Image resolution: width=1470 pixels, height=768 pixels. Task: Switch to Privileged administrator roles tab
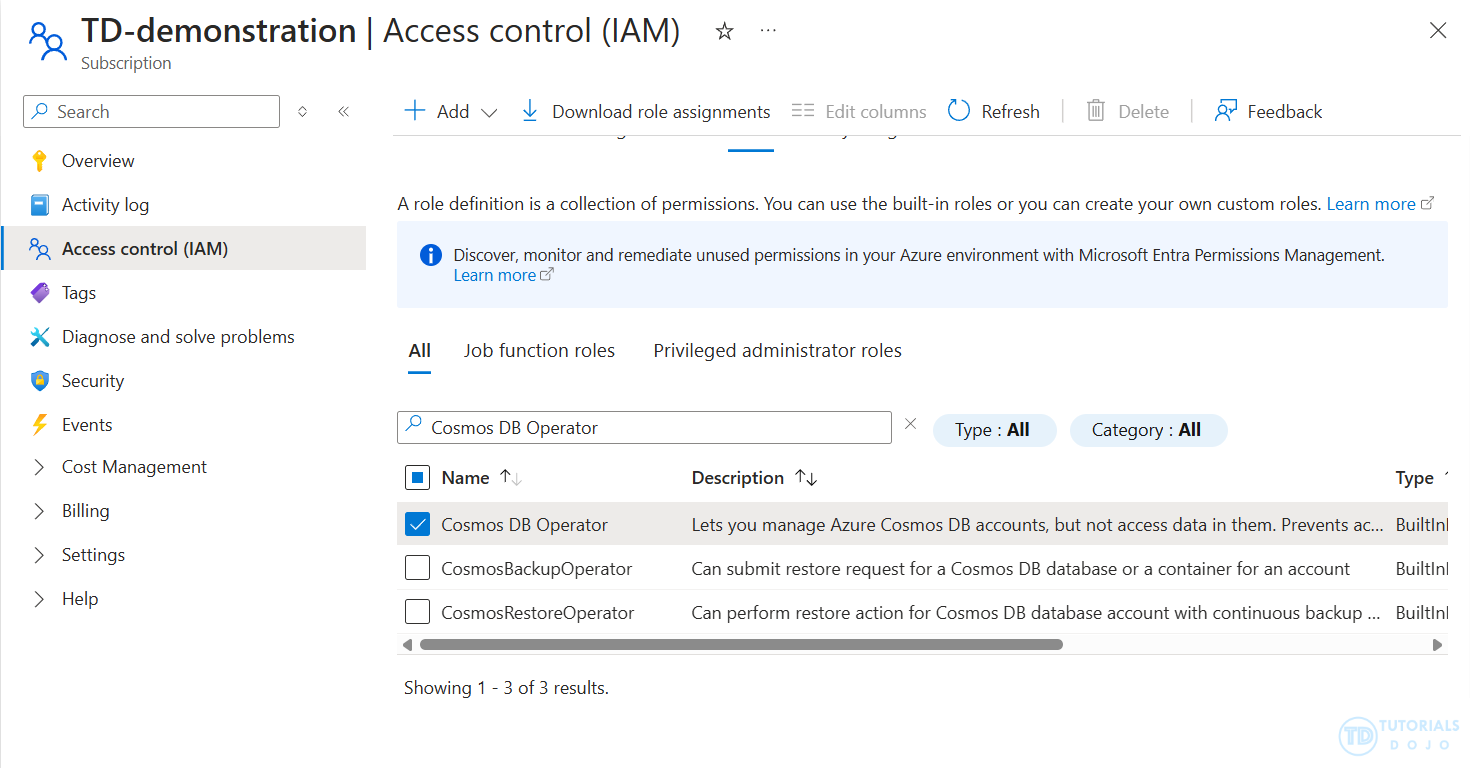pyautogui.click(x=777, y=351)
